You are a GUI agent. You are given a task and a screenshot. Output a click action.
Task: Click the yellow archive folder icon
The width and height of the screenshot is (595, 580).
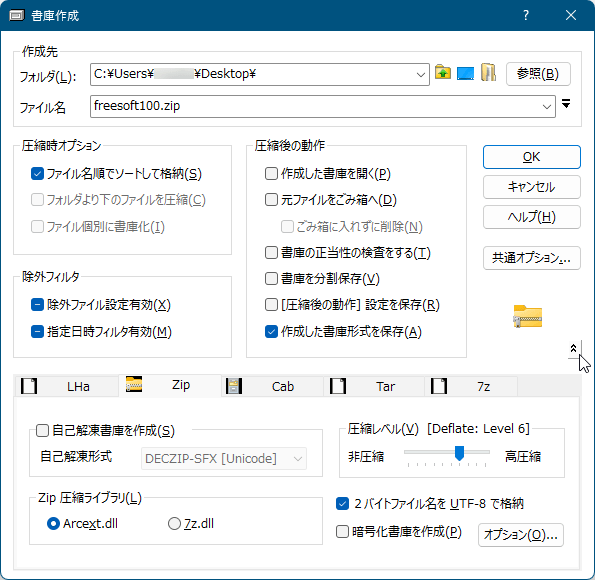(488, 72)
